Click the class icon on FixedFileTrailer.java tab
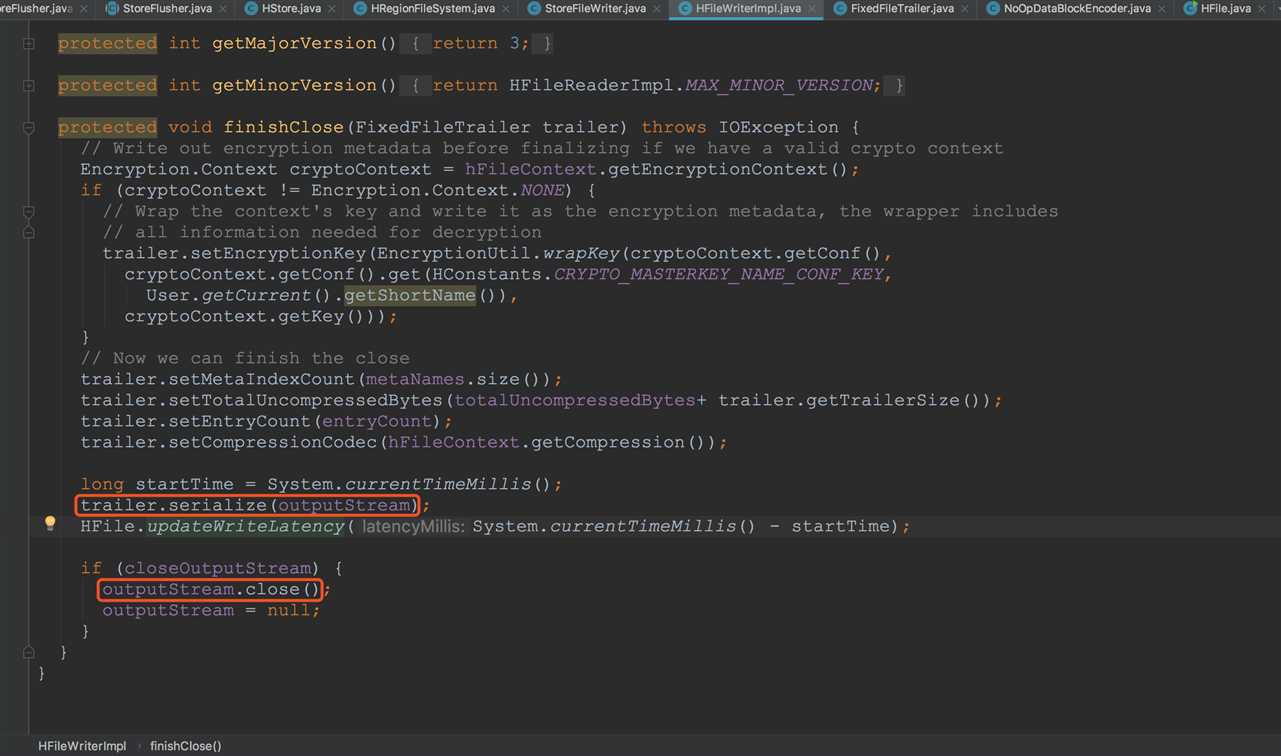 (x=840, y=8)
